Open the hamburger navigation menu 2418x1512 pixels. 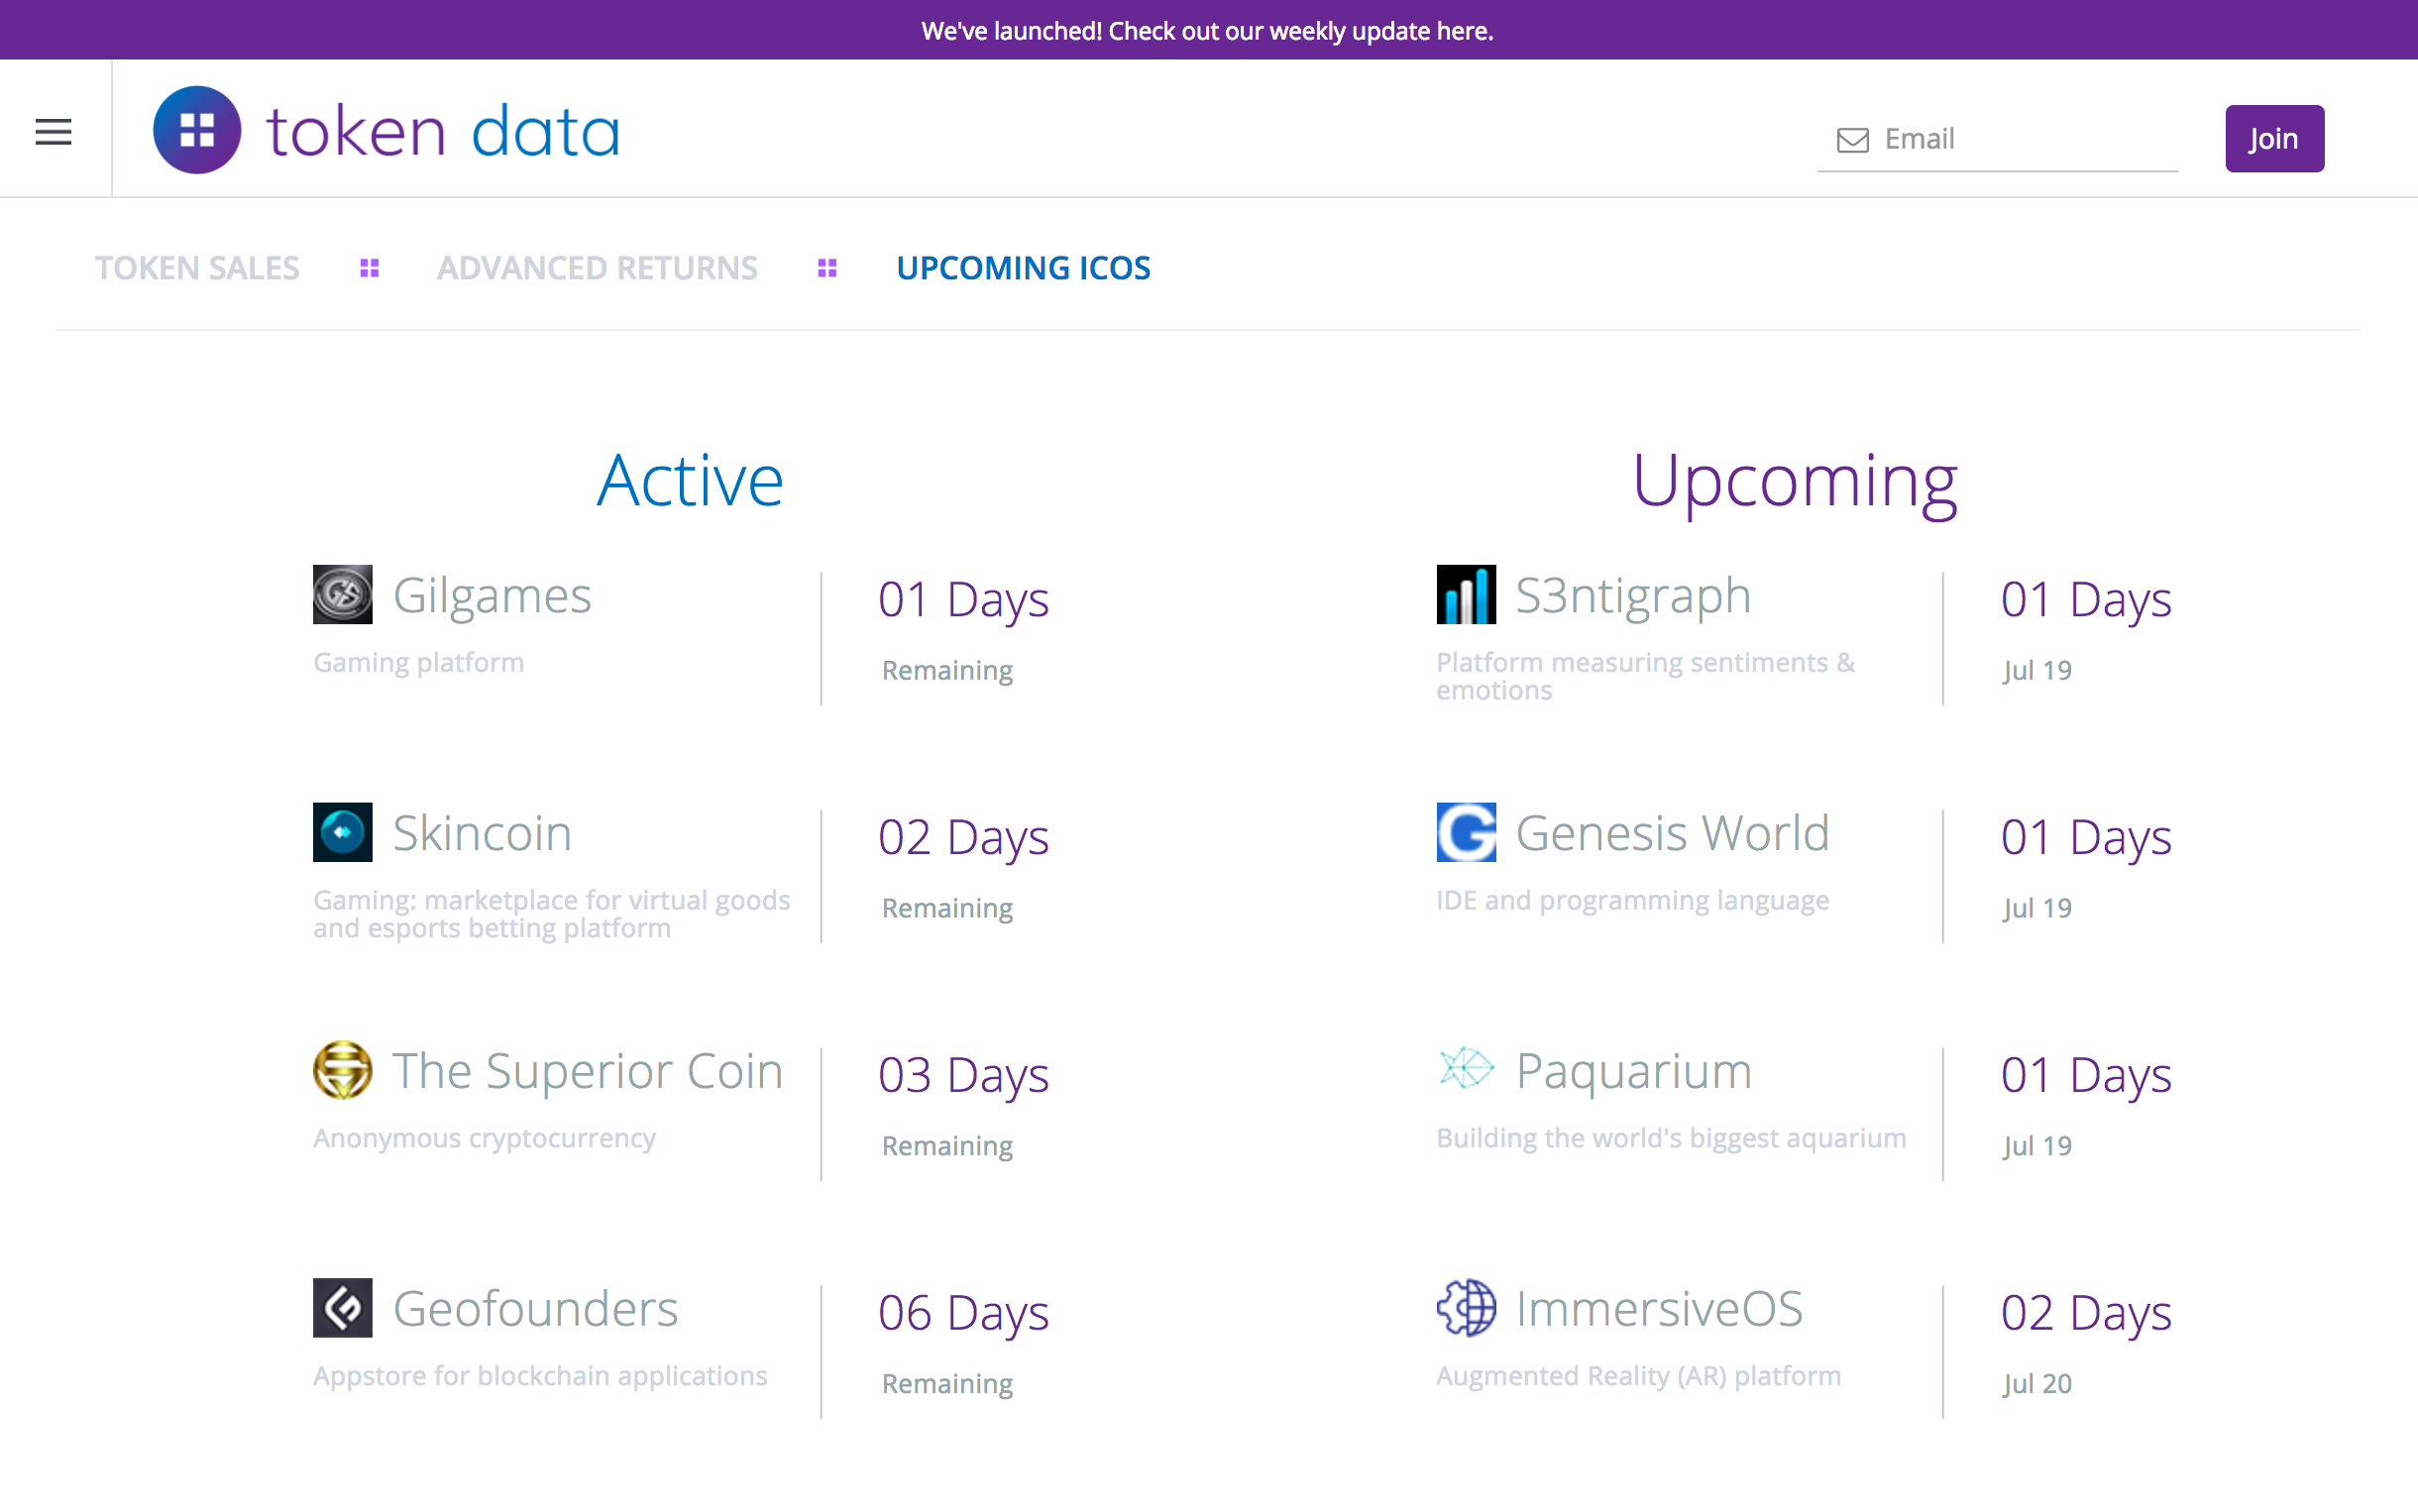pos(53,130)
